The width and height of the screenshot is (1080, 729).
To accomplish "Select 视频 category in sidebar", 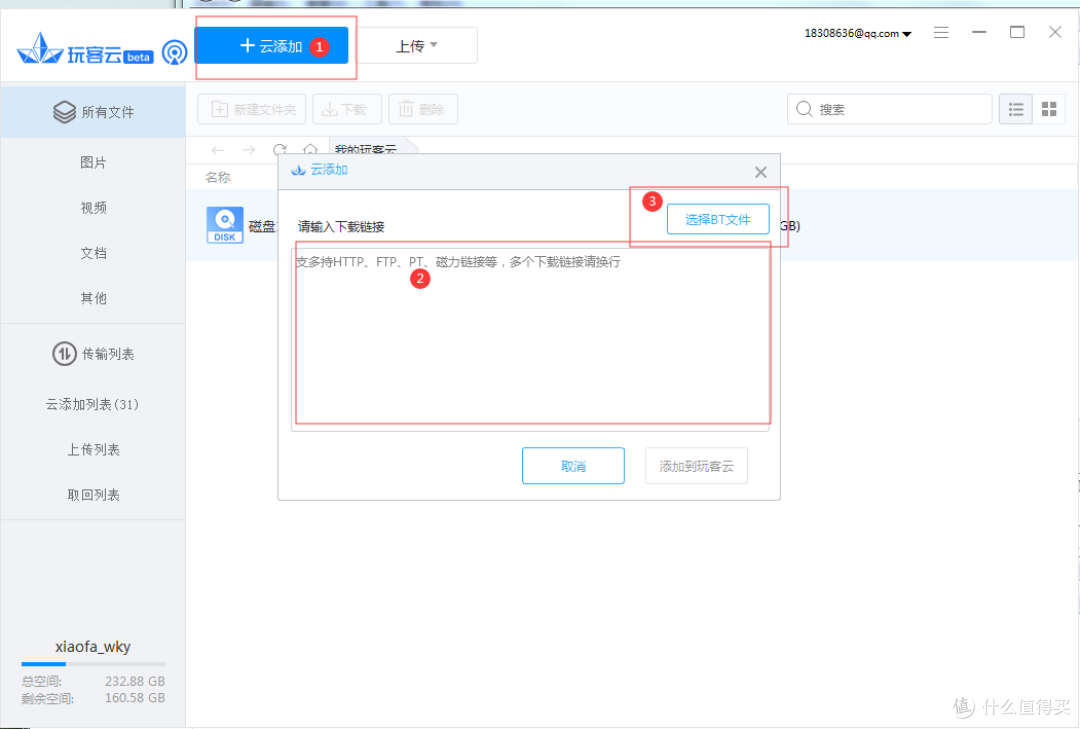I will click(x=93, y=207).
